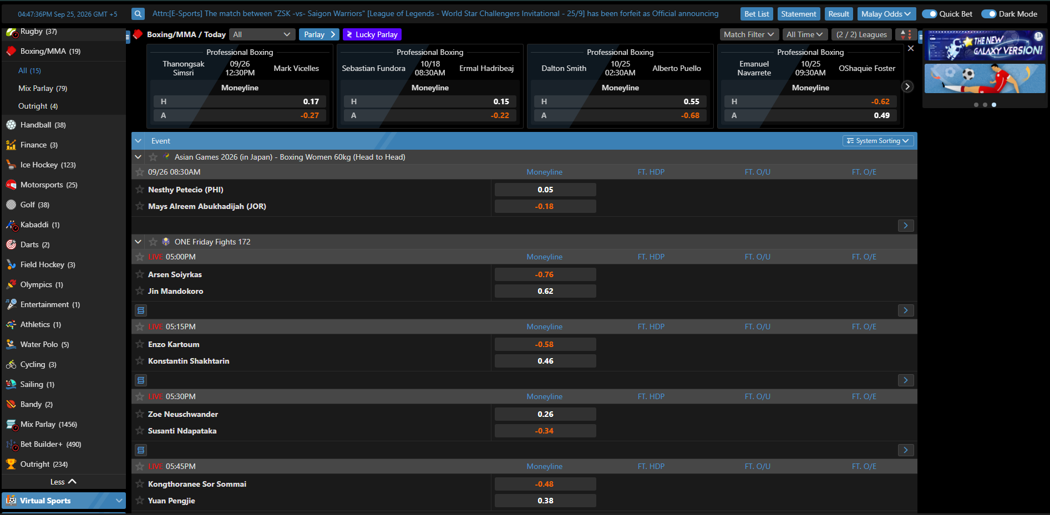
Task: Open the Bet Builder+ icon
Action: coord(11,445)
